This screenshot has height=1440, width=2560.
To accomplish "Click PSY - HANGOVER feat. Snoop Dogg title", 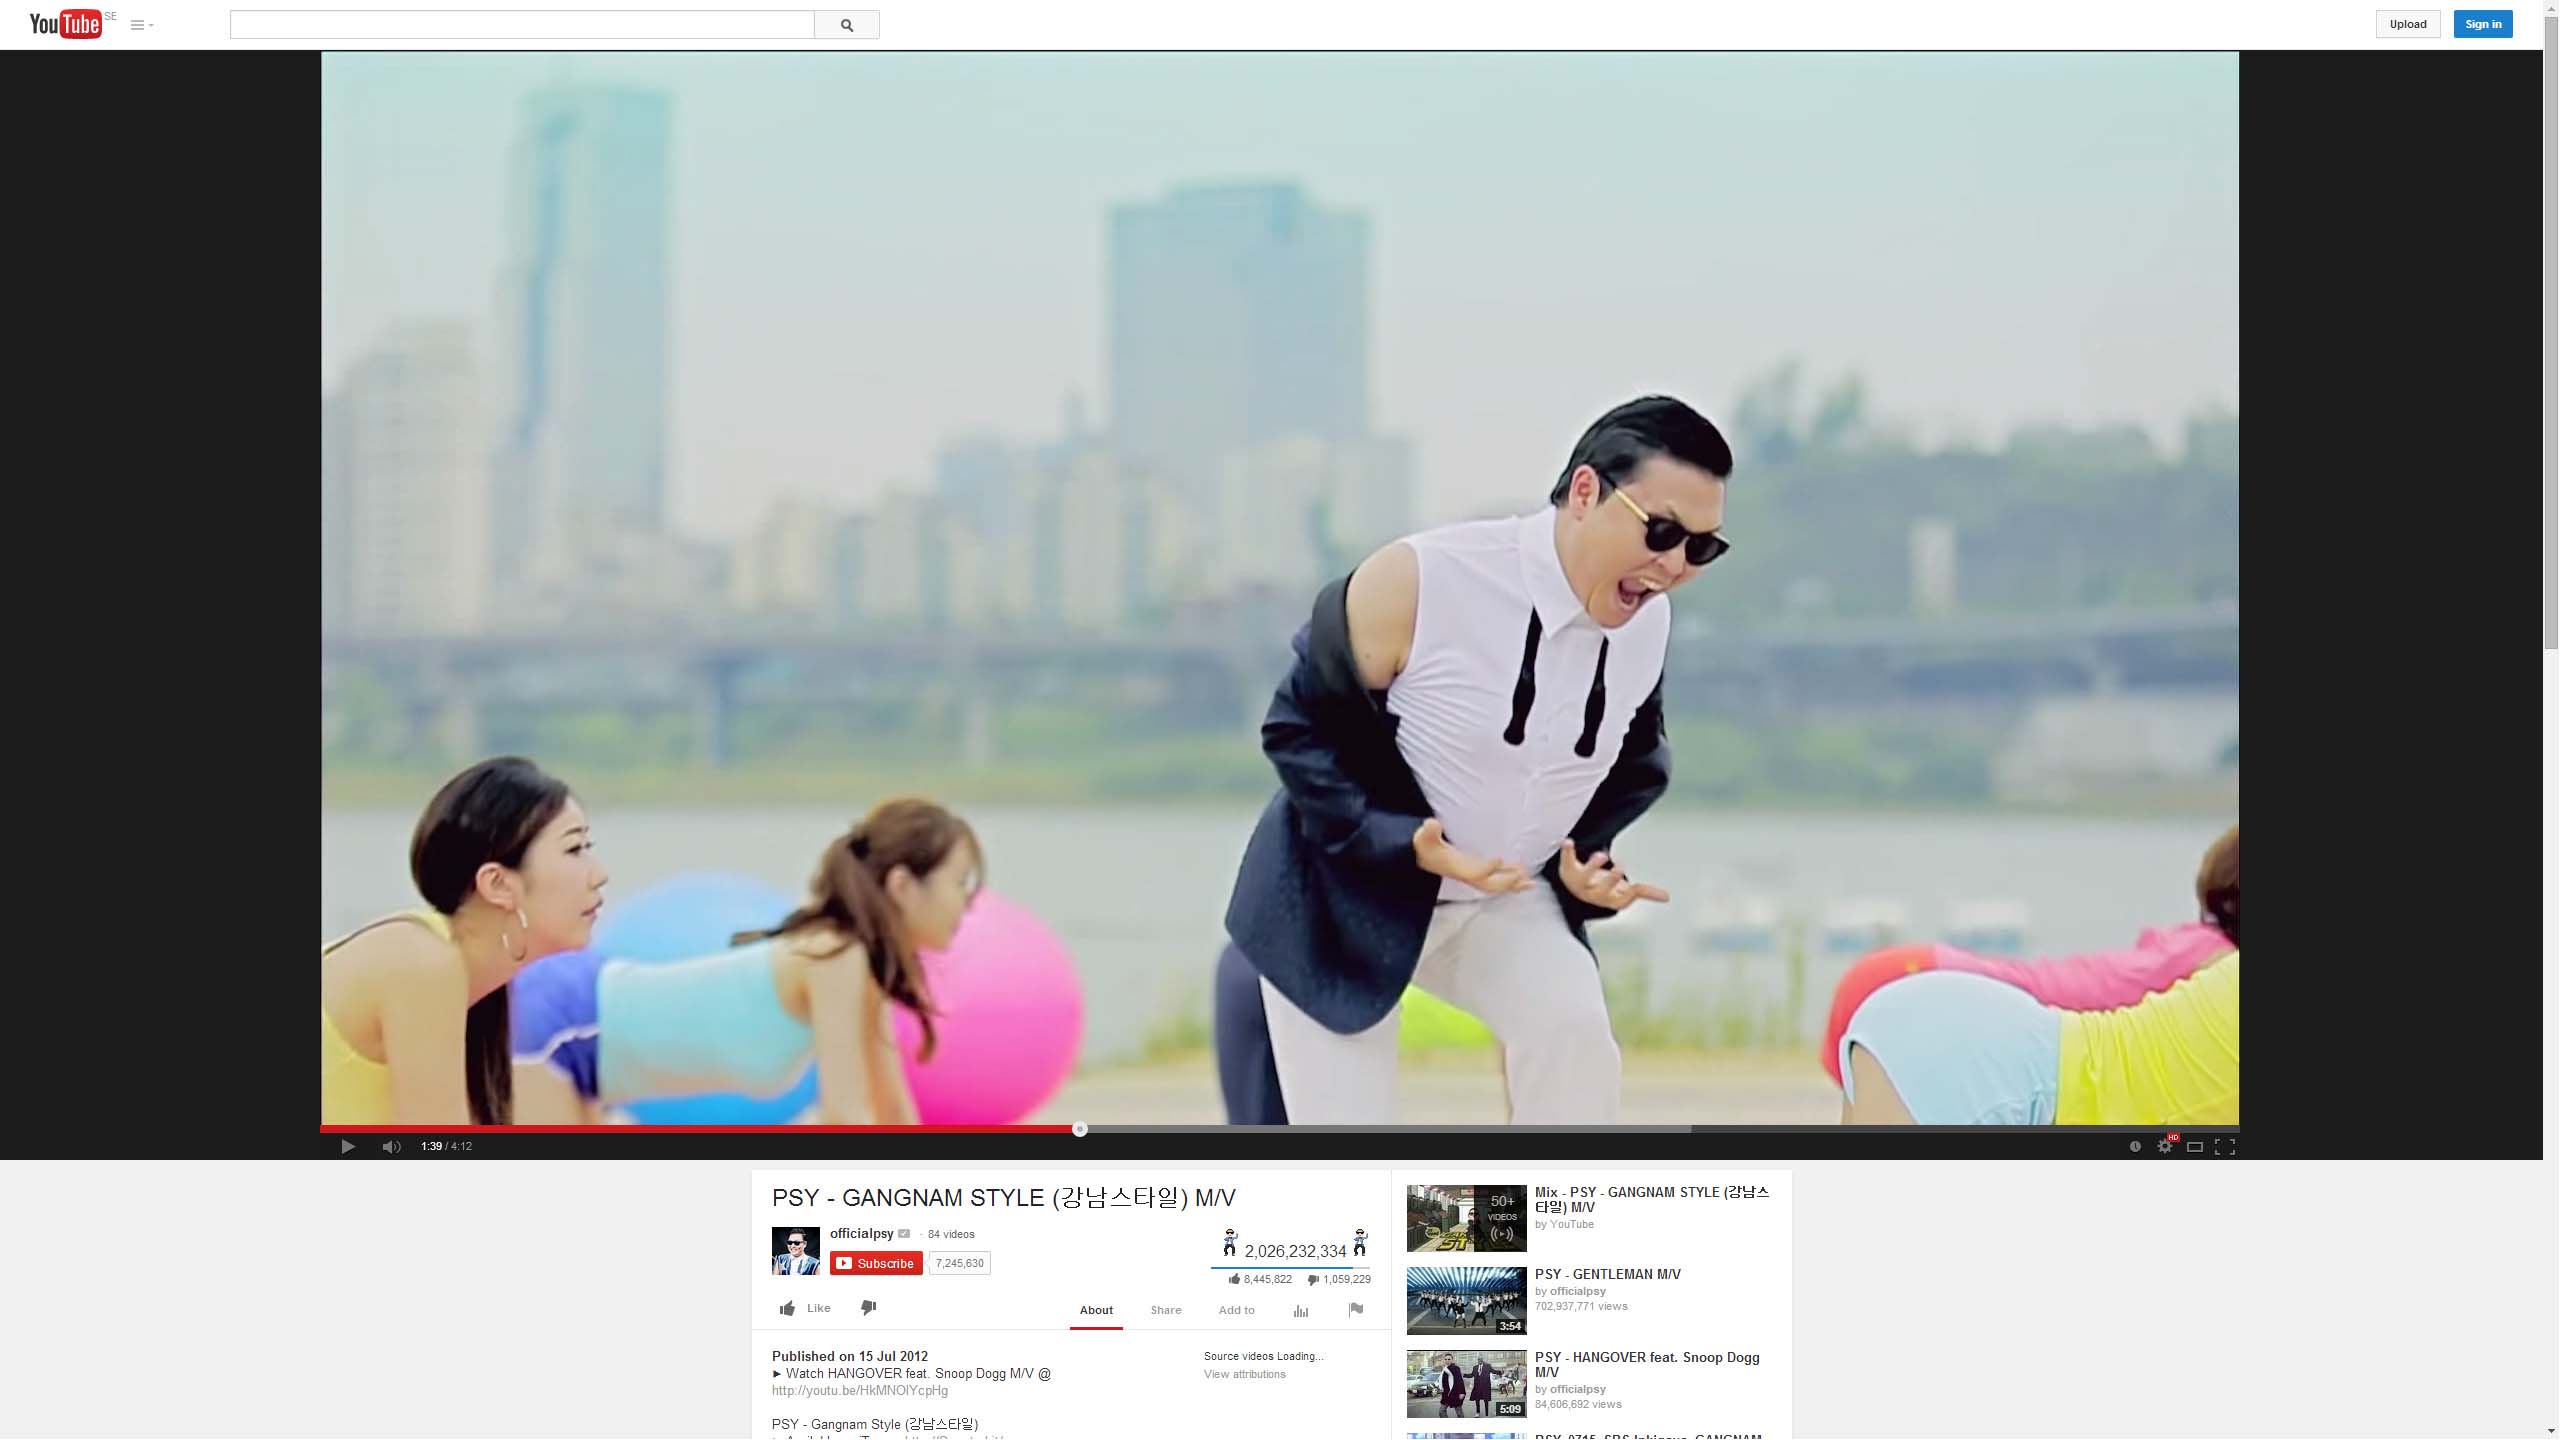I will click(x=1647, y=1364).
